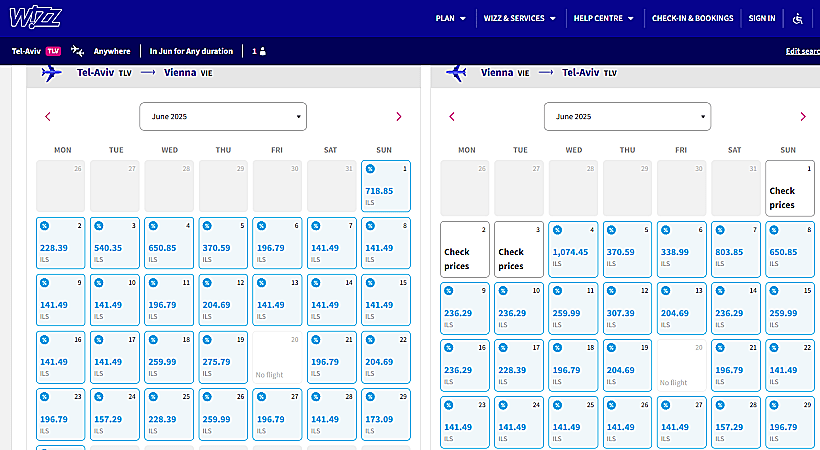The height and width of the screenshot is (450, 820).
Task: Go to previous month in Vienna to Tel-Aviv calendar
Action: [x=452, y=117]
